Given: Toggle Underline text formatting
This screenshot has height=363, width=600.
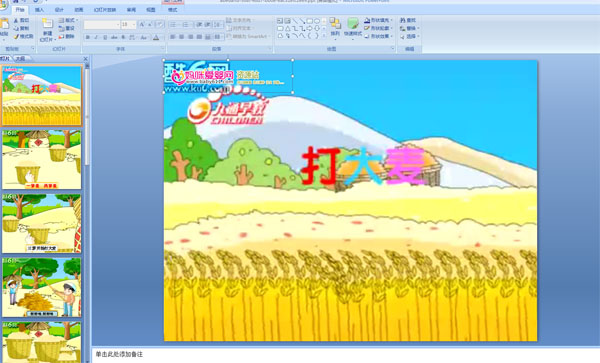Looking at the screenshot, I should tap(105, 37).
